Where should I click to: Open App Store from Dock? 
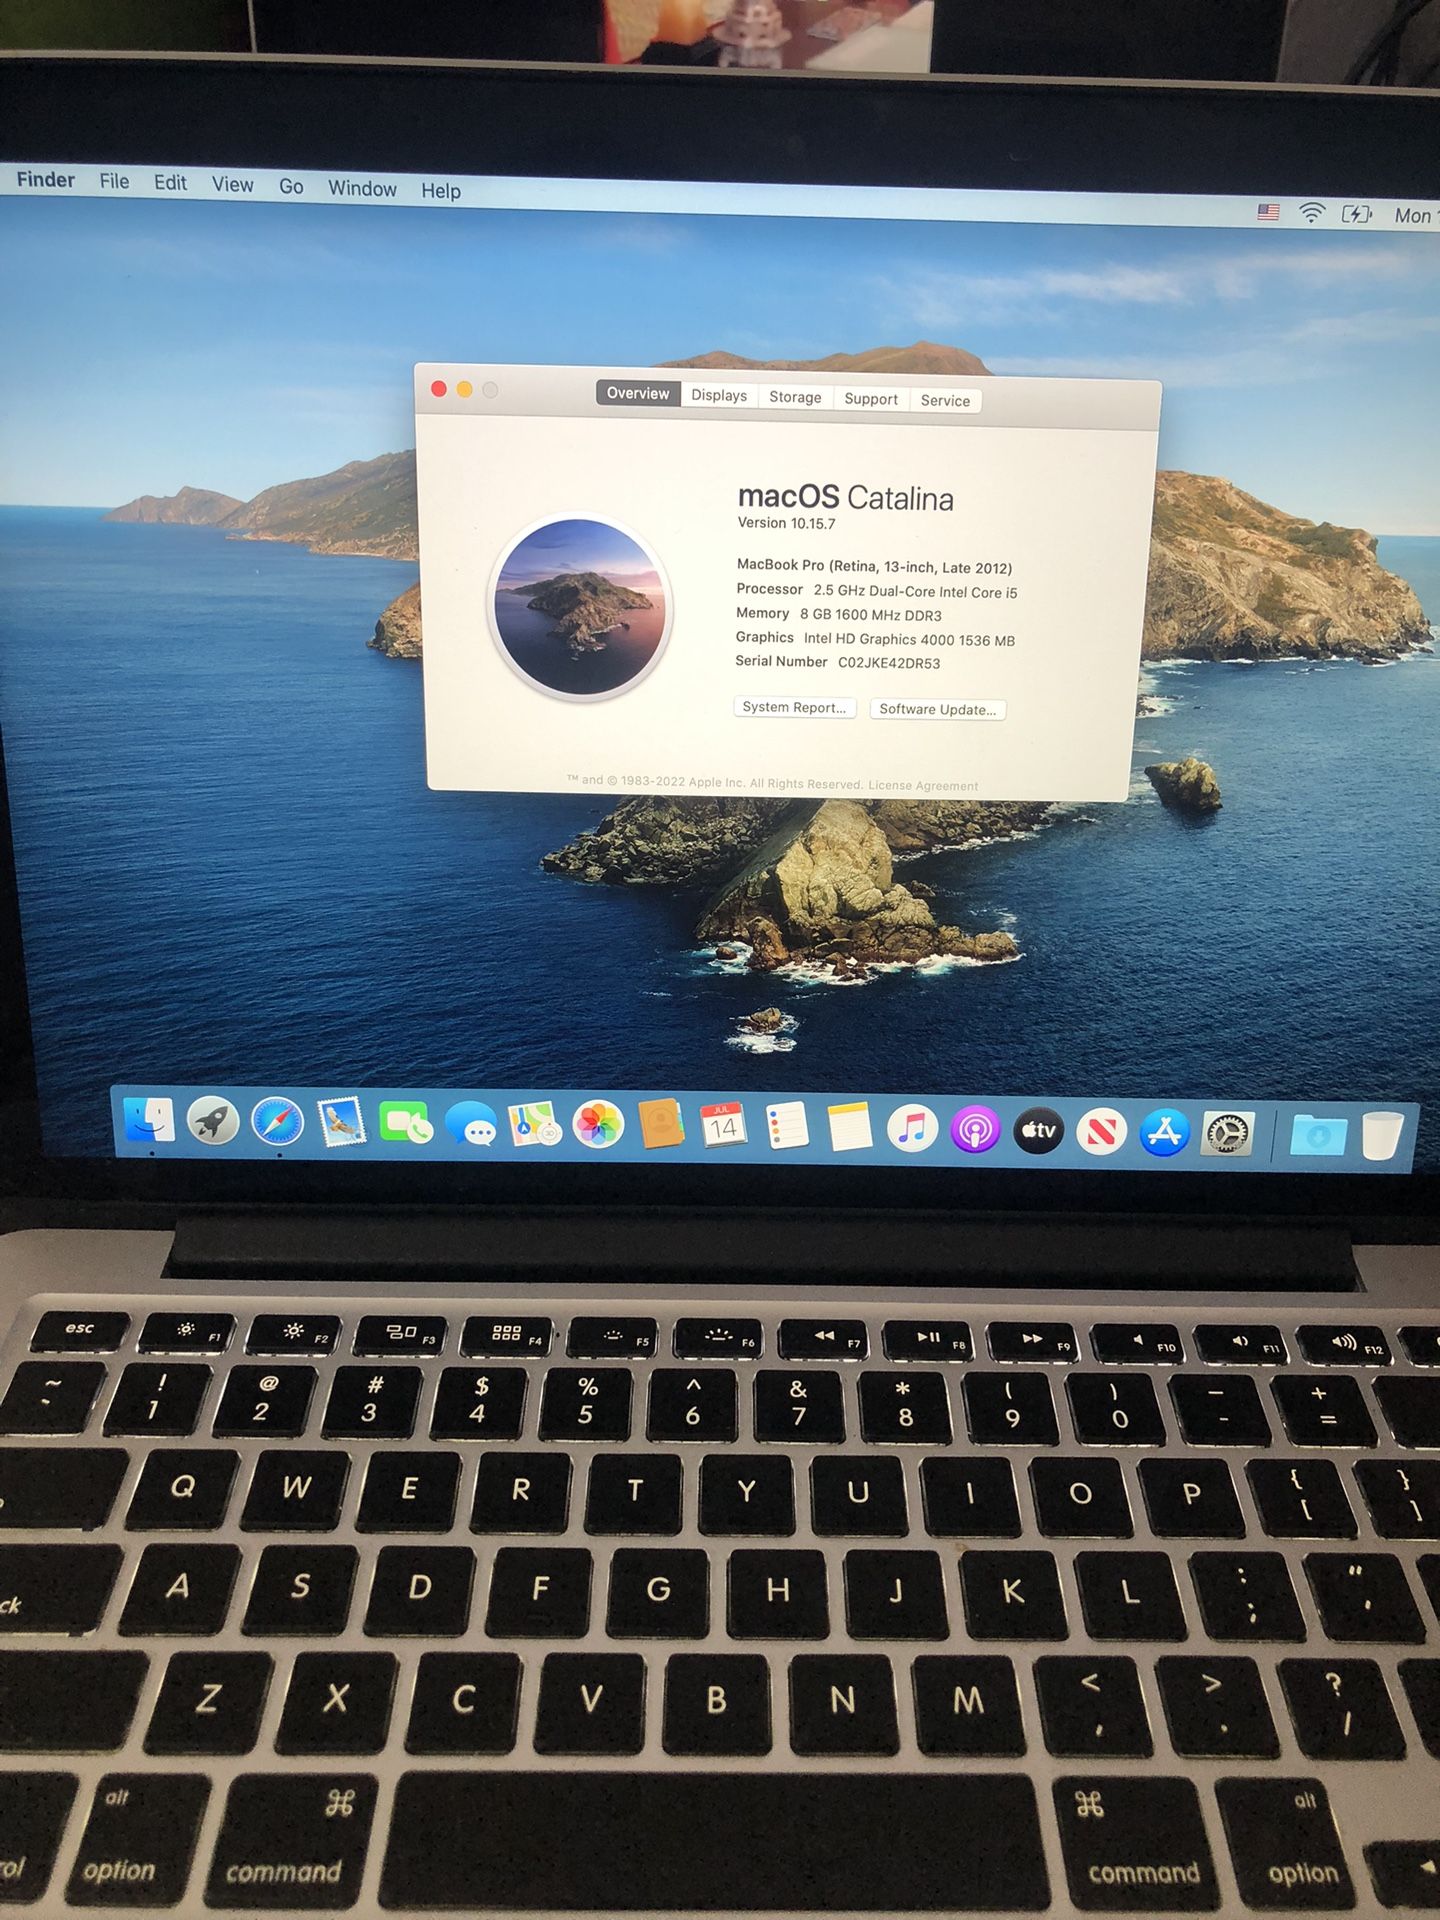(1164, 1133)
